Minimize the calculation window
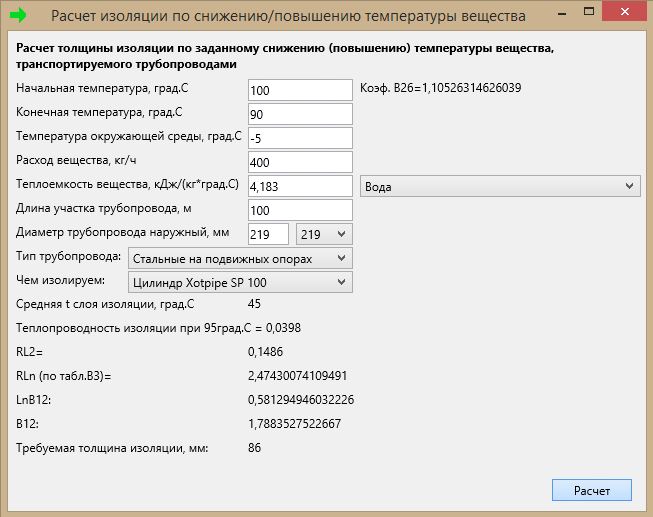This screenshot has width=653, height=517. click(x=562, y=12)
